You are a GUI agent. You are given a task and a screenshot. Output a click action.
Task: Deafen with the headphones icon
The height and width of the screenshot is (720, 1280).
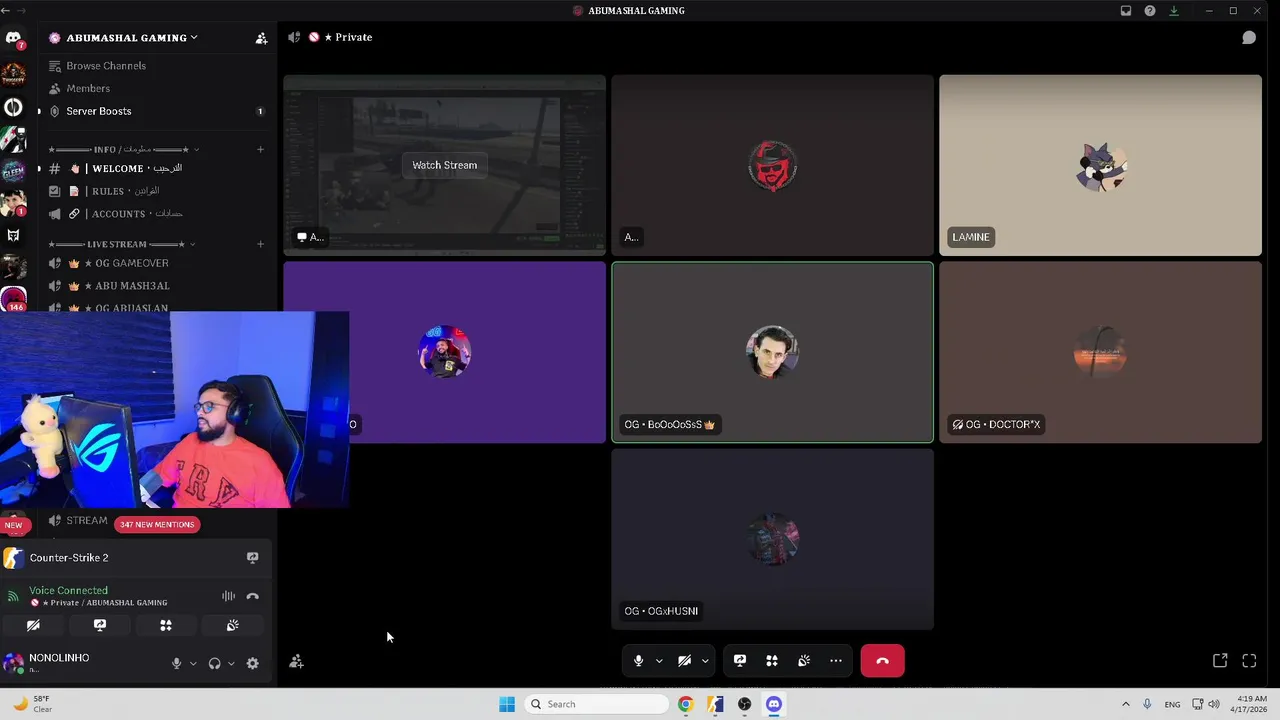214,663
